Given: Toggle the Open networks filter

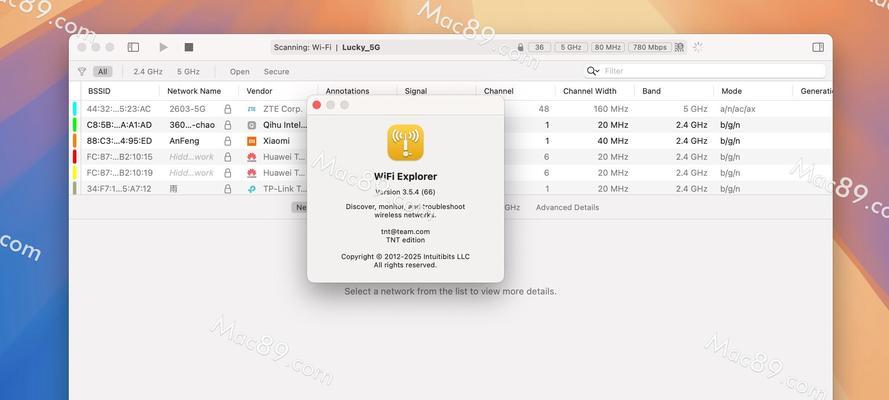Looking at the screenshot, I should pyautogui.click(x=239, y=71).
